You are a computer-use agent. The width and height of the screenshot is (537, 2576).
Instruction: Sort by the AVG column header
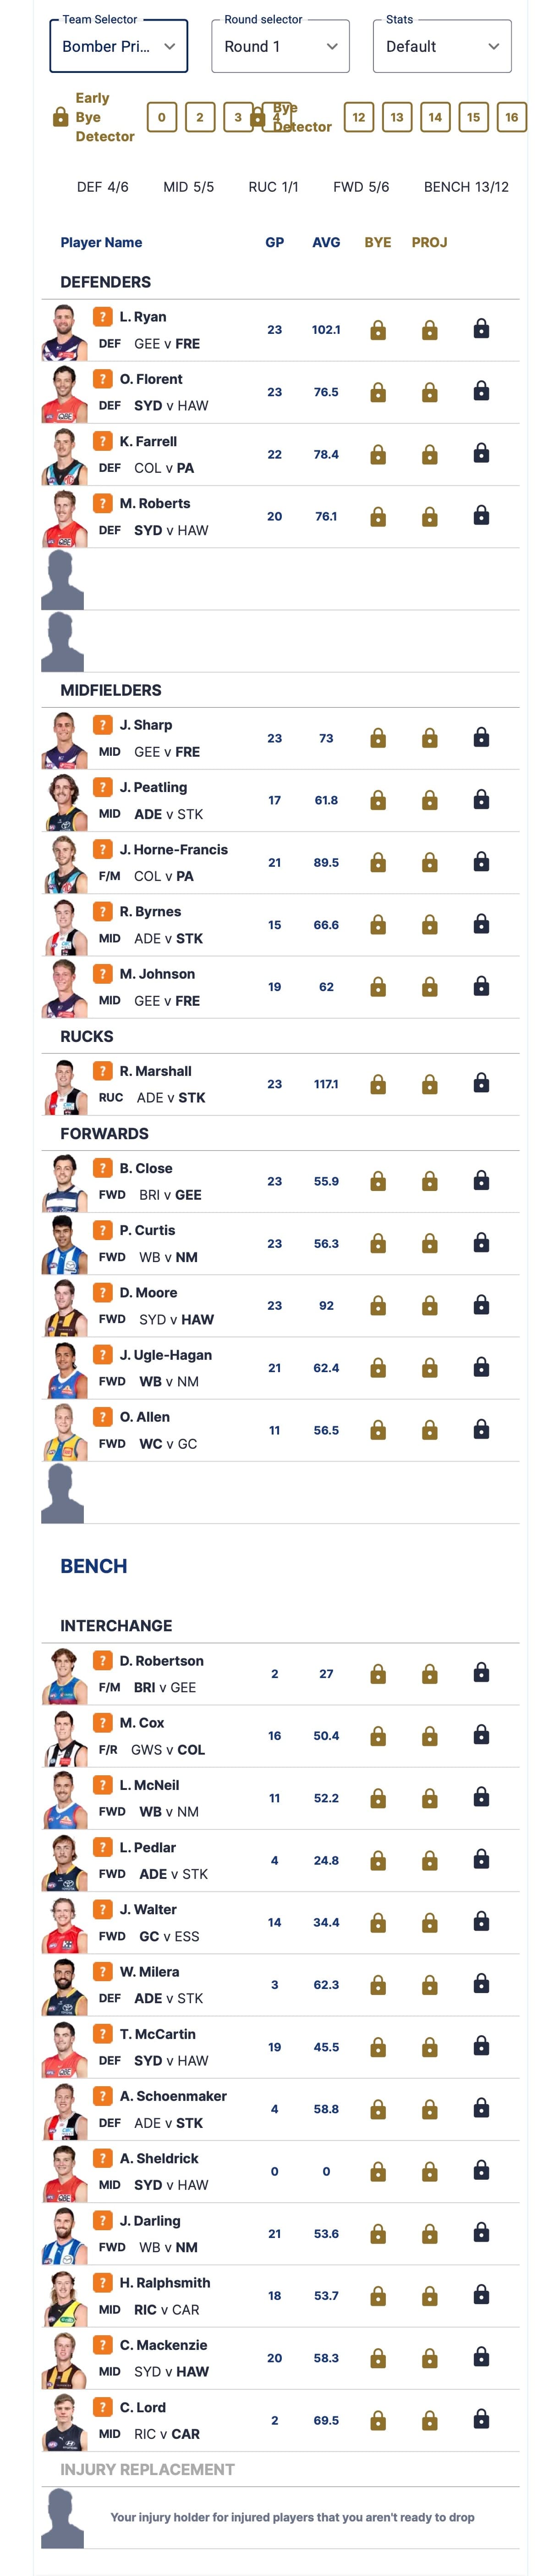[326, 242]
